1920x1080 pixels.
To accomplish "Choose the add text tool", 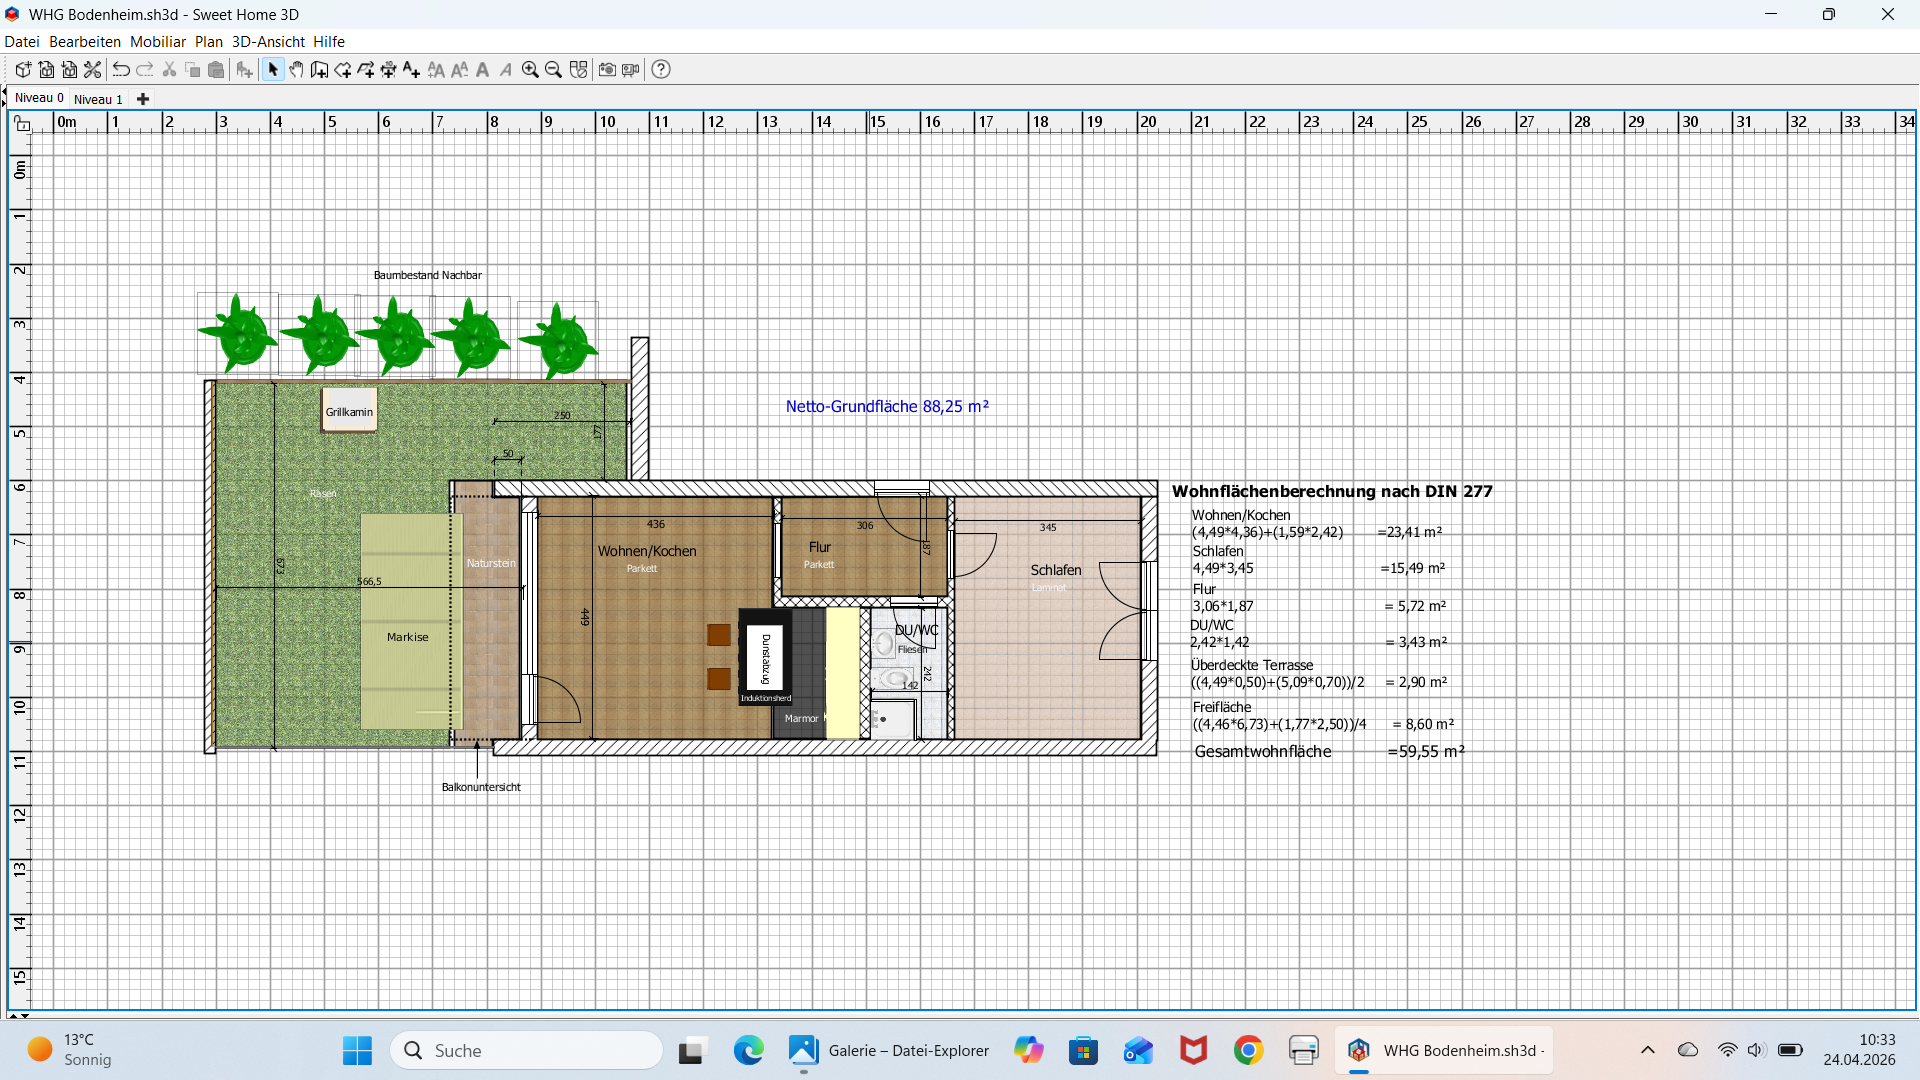I will (411, 70).
